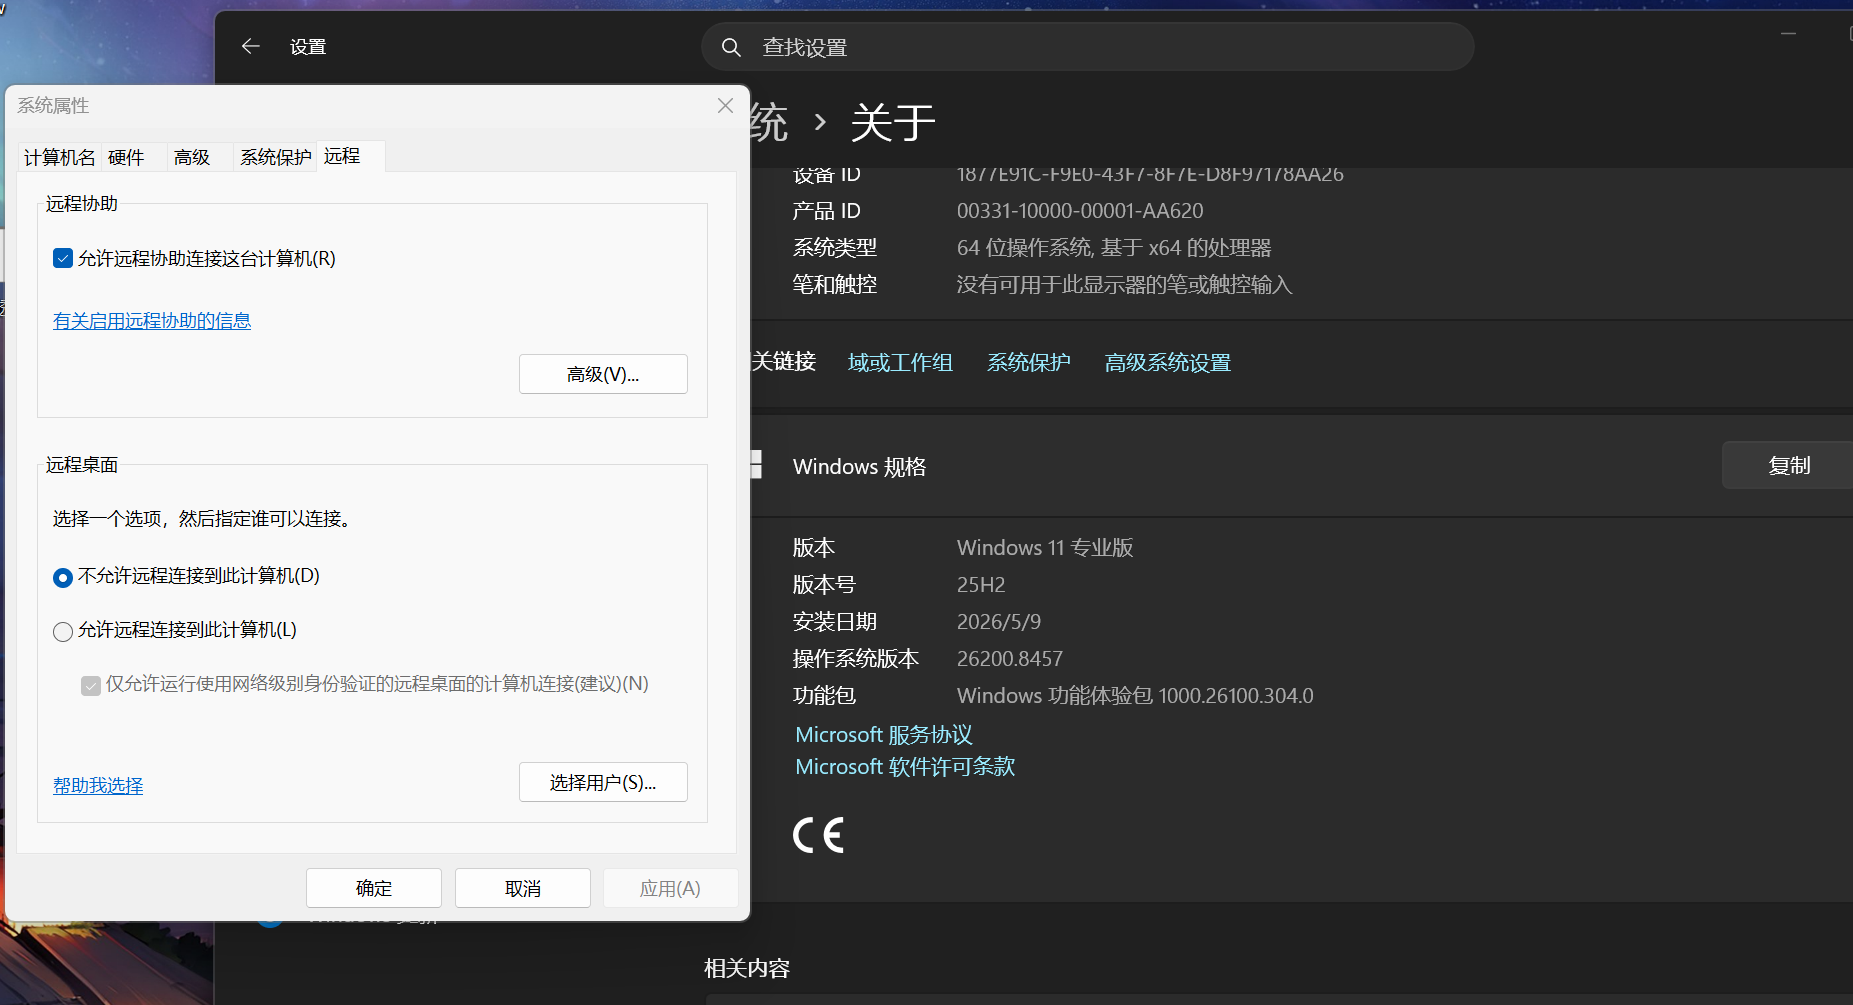Click the back arrow in Settings window
The height and width of the screenshot is (1005, 1853).
(x=251, y=46)
